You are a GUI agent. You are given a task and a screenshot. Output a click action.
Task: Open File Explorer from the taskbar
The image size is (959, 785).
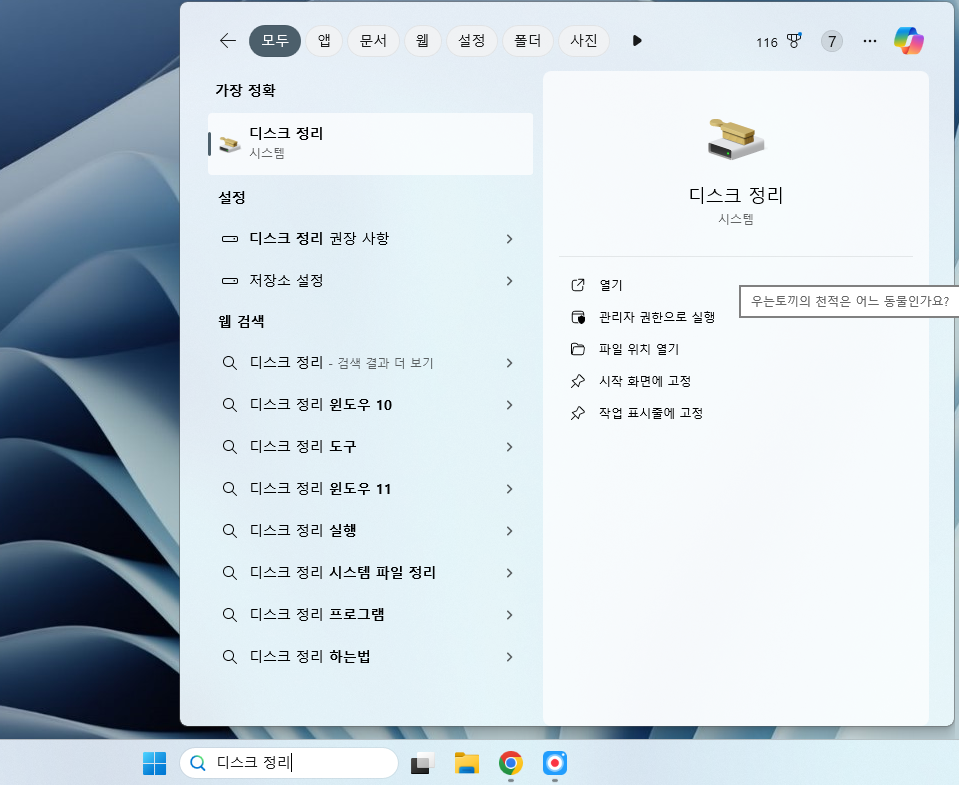[x=467, y=763]
